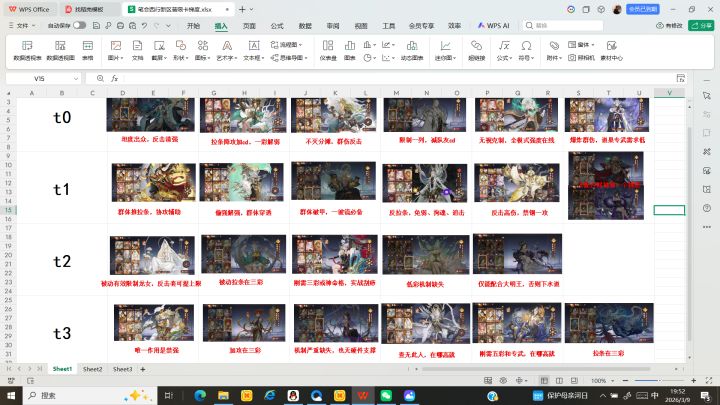Viewport: 720px width, 405px height.
Task: Open a new document tab with plus
Action: [x=242, y=9]
